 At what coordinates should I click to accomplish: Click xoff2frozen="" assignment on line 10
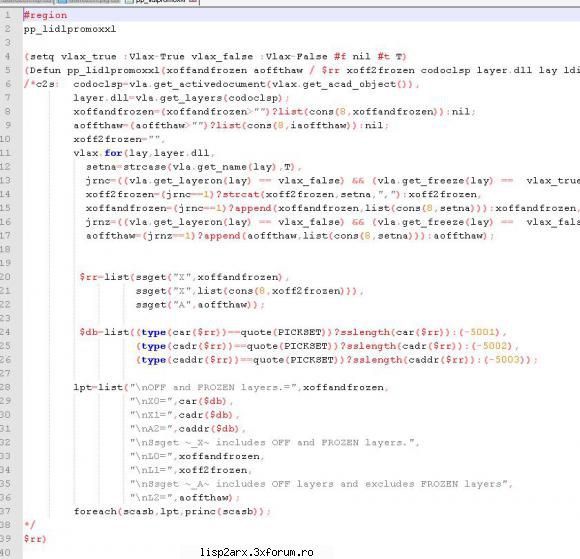(119, 139)
